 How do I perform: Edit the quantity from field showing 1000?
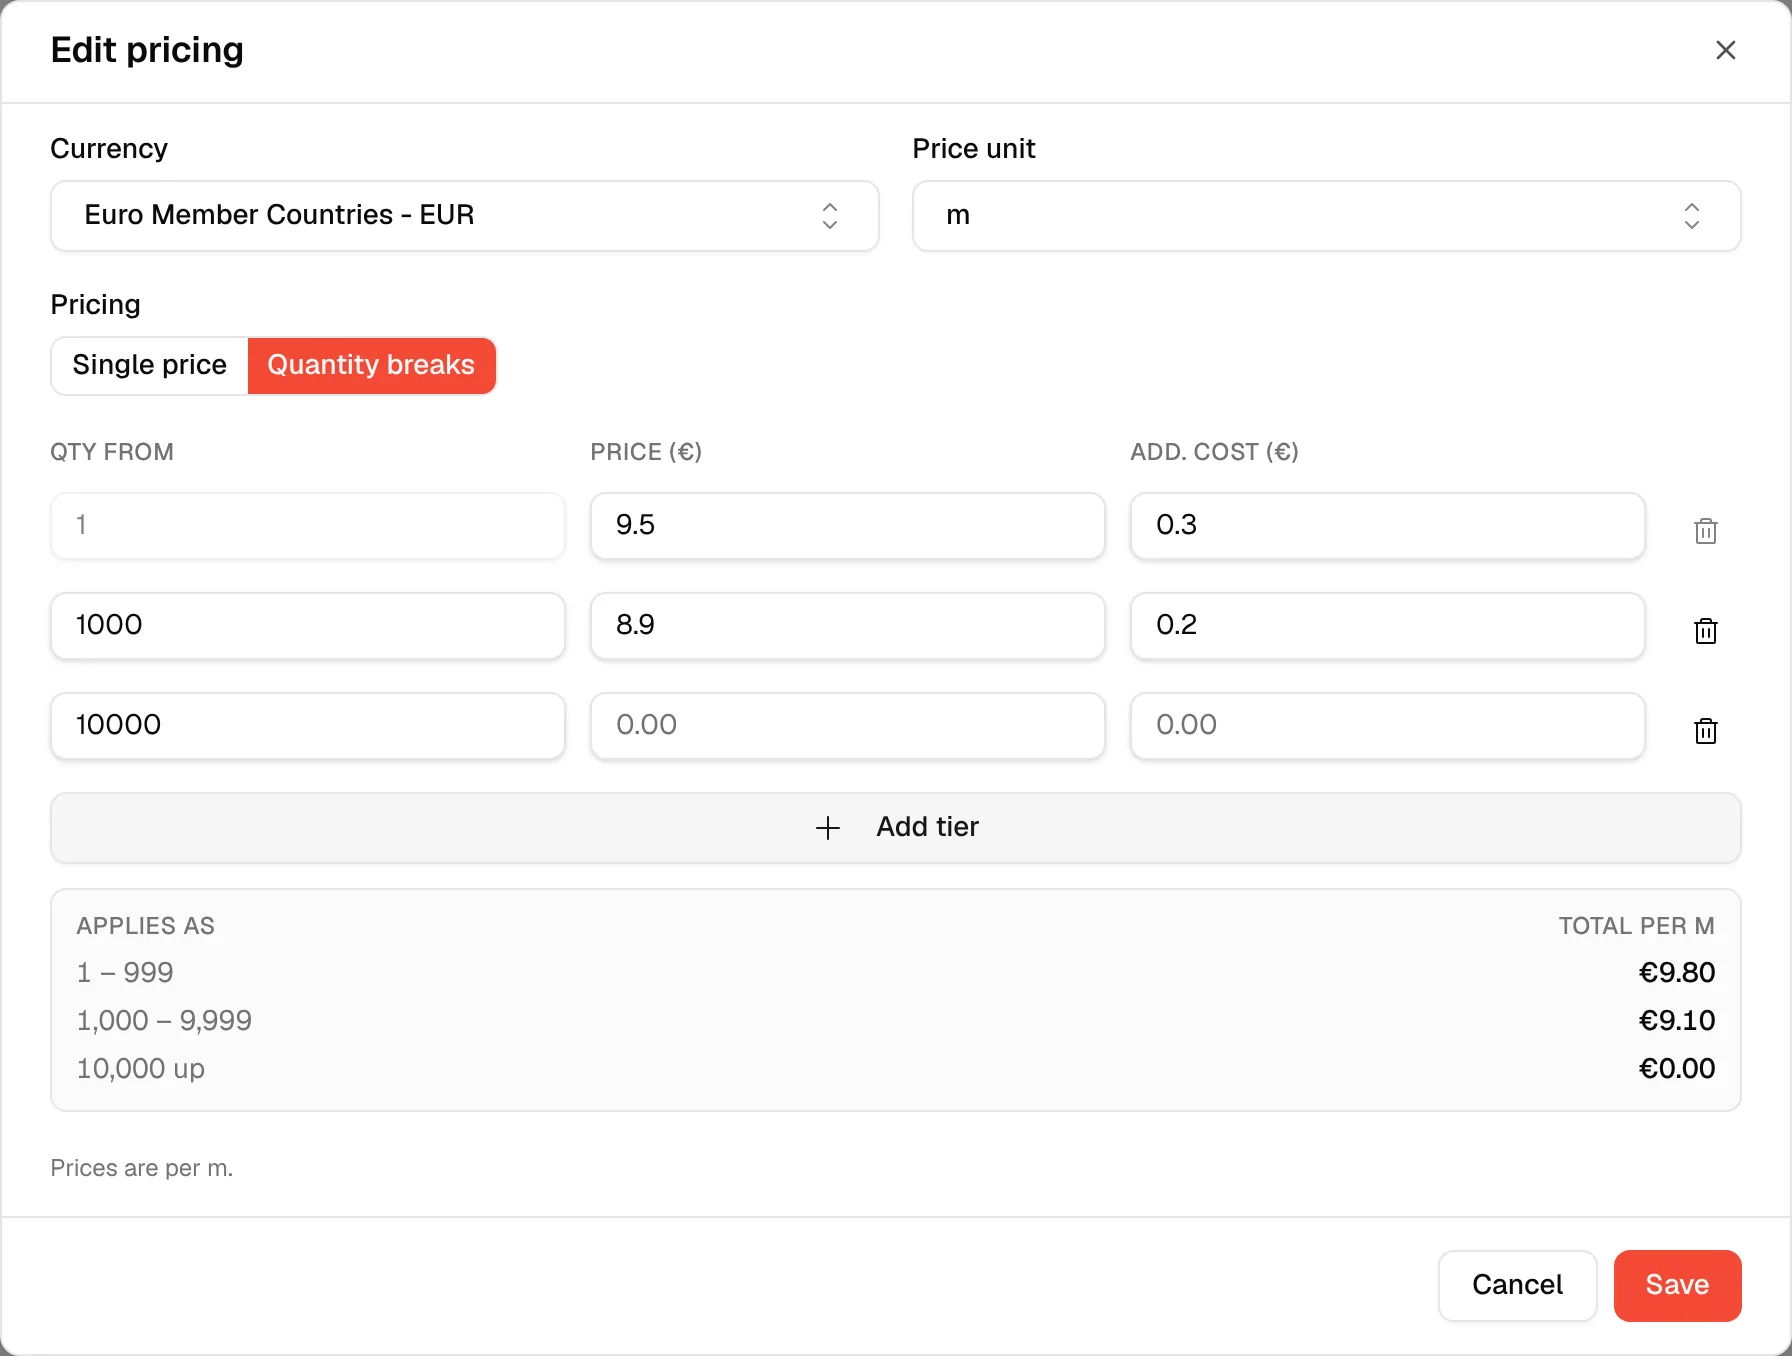pos(308,625)
